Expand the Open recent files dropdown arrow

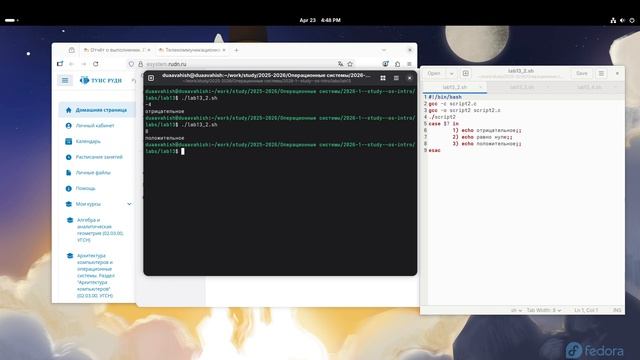(451, 73)
